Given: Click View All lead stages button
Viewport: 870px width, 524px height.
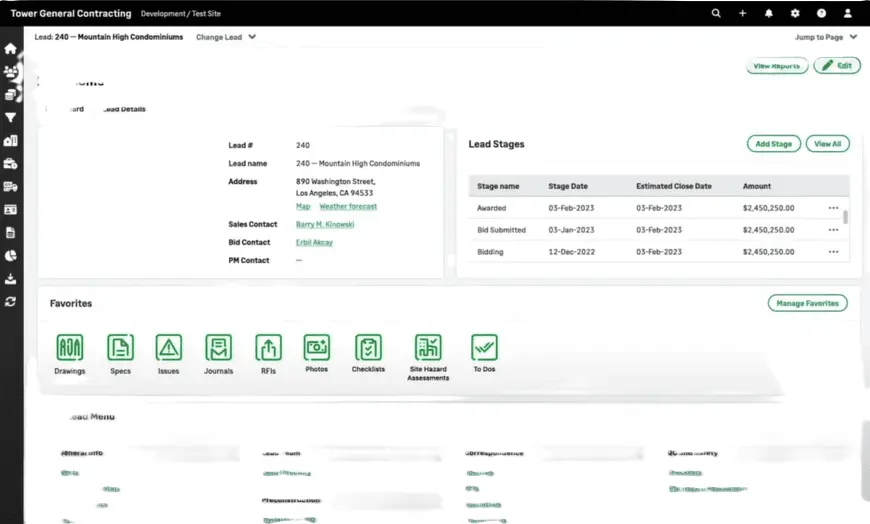Looking at the screenshot, I should point(827,144).
